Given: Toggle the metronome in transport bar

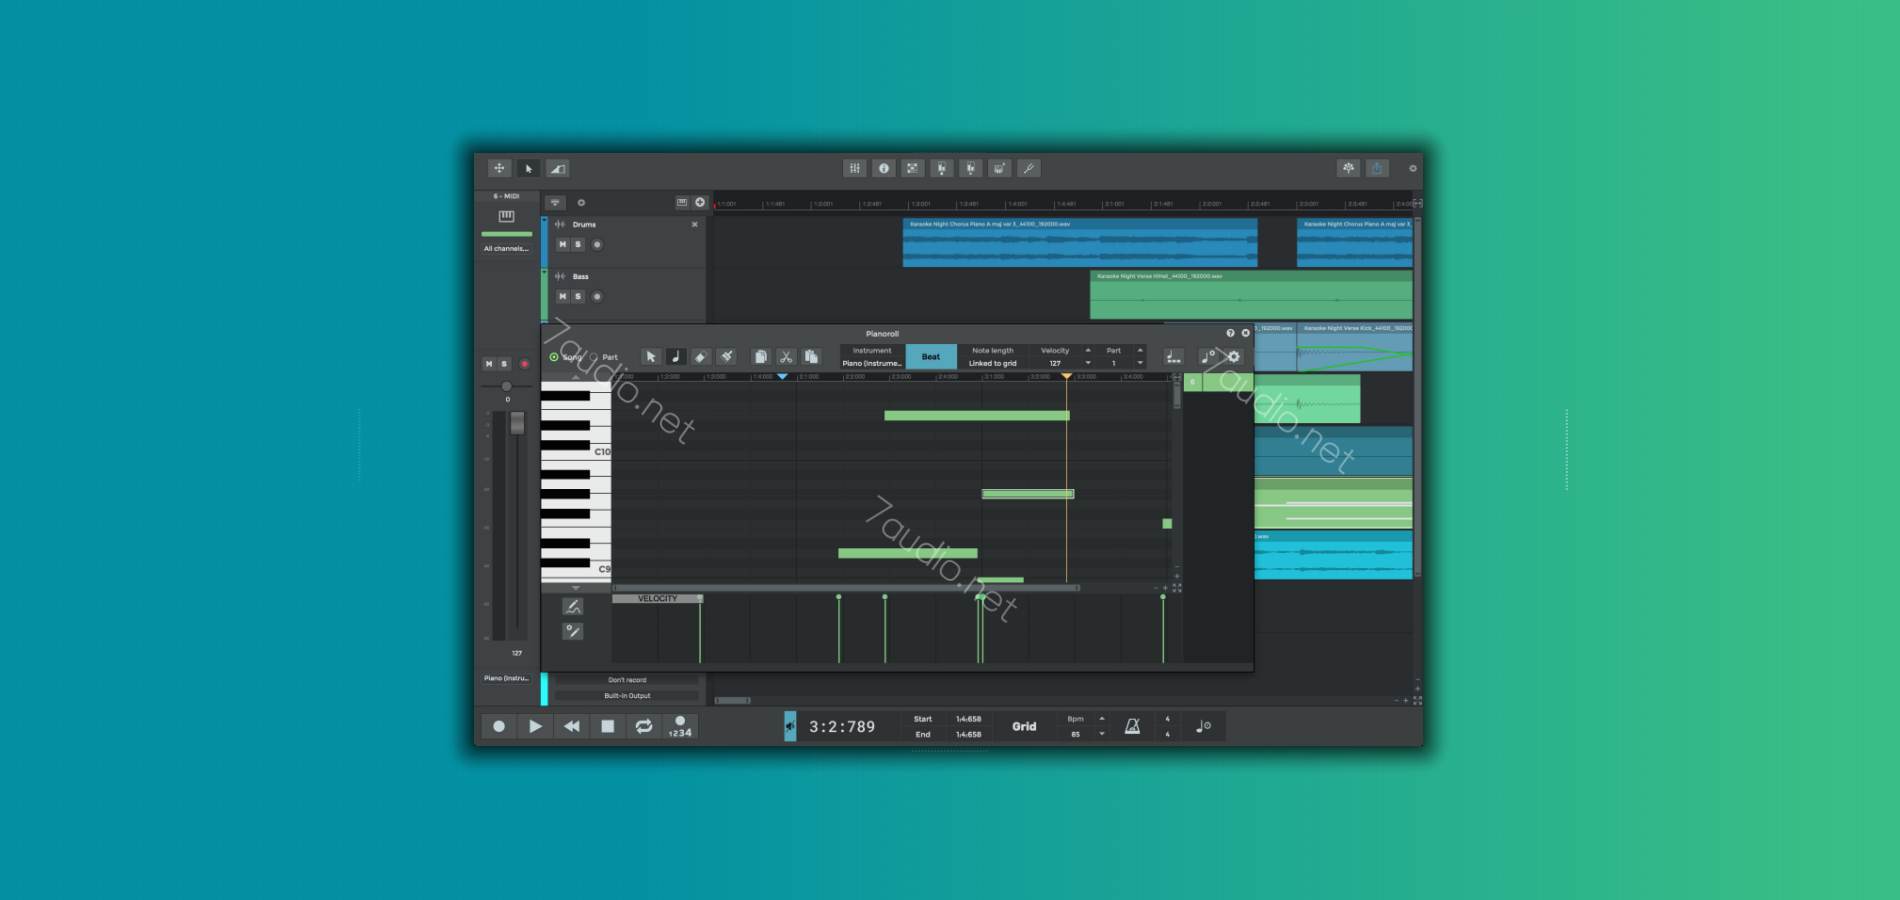Looking at the screenshot, I should (1132, 726).
